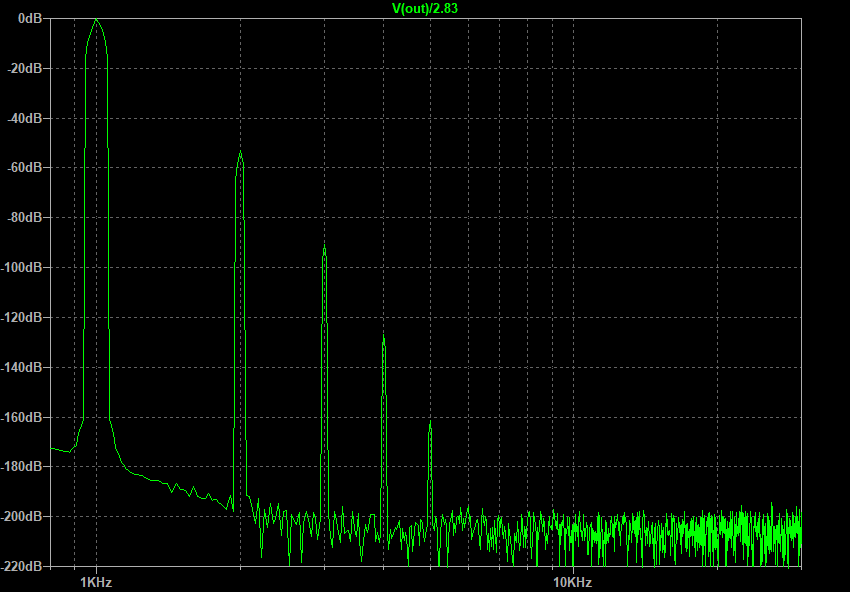Click the -220dB axis label
The width and height of the screenshot is (850, 592).
tap(21, 566)
